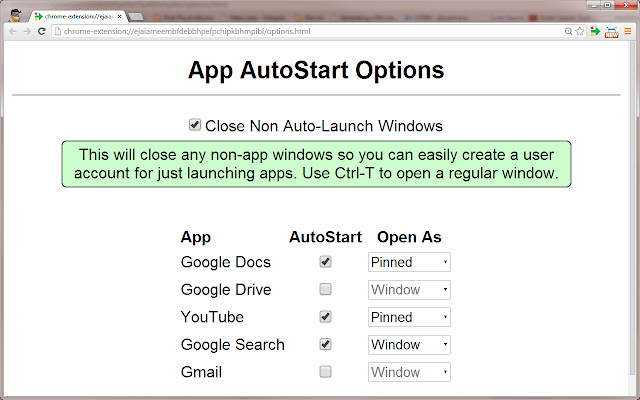Open the App AutoStart green arrow extension icon
Viewport: 640px width, 400px height.
[x=596, y=31]
